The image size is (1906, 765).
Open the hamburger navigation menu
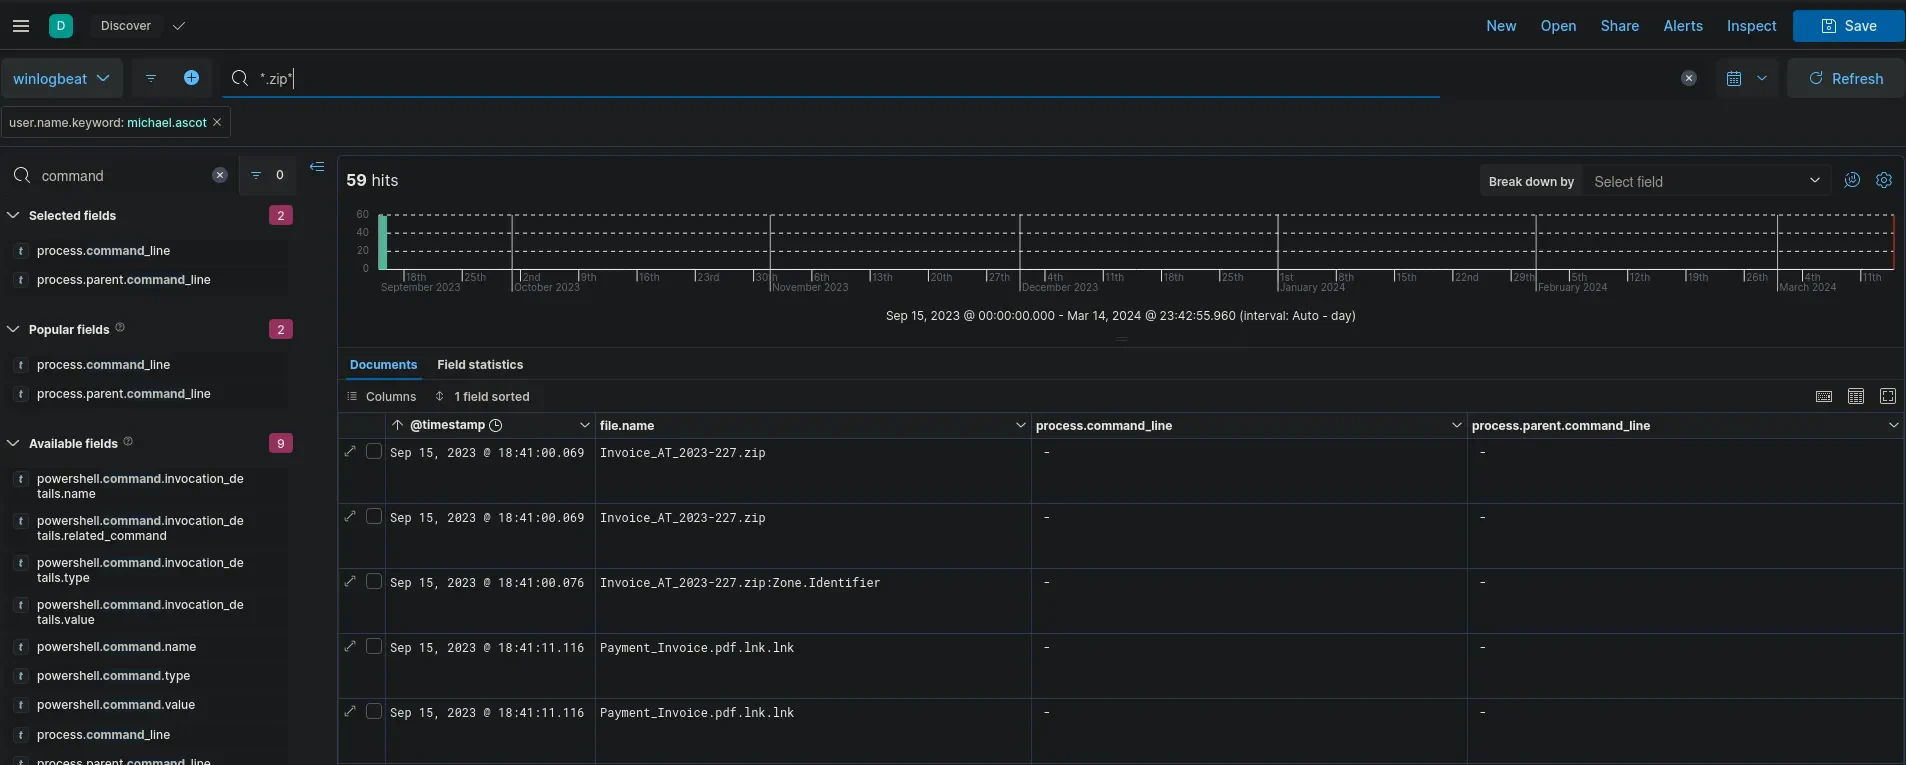point(20,26)
